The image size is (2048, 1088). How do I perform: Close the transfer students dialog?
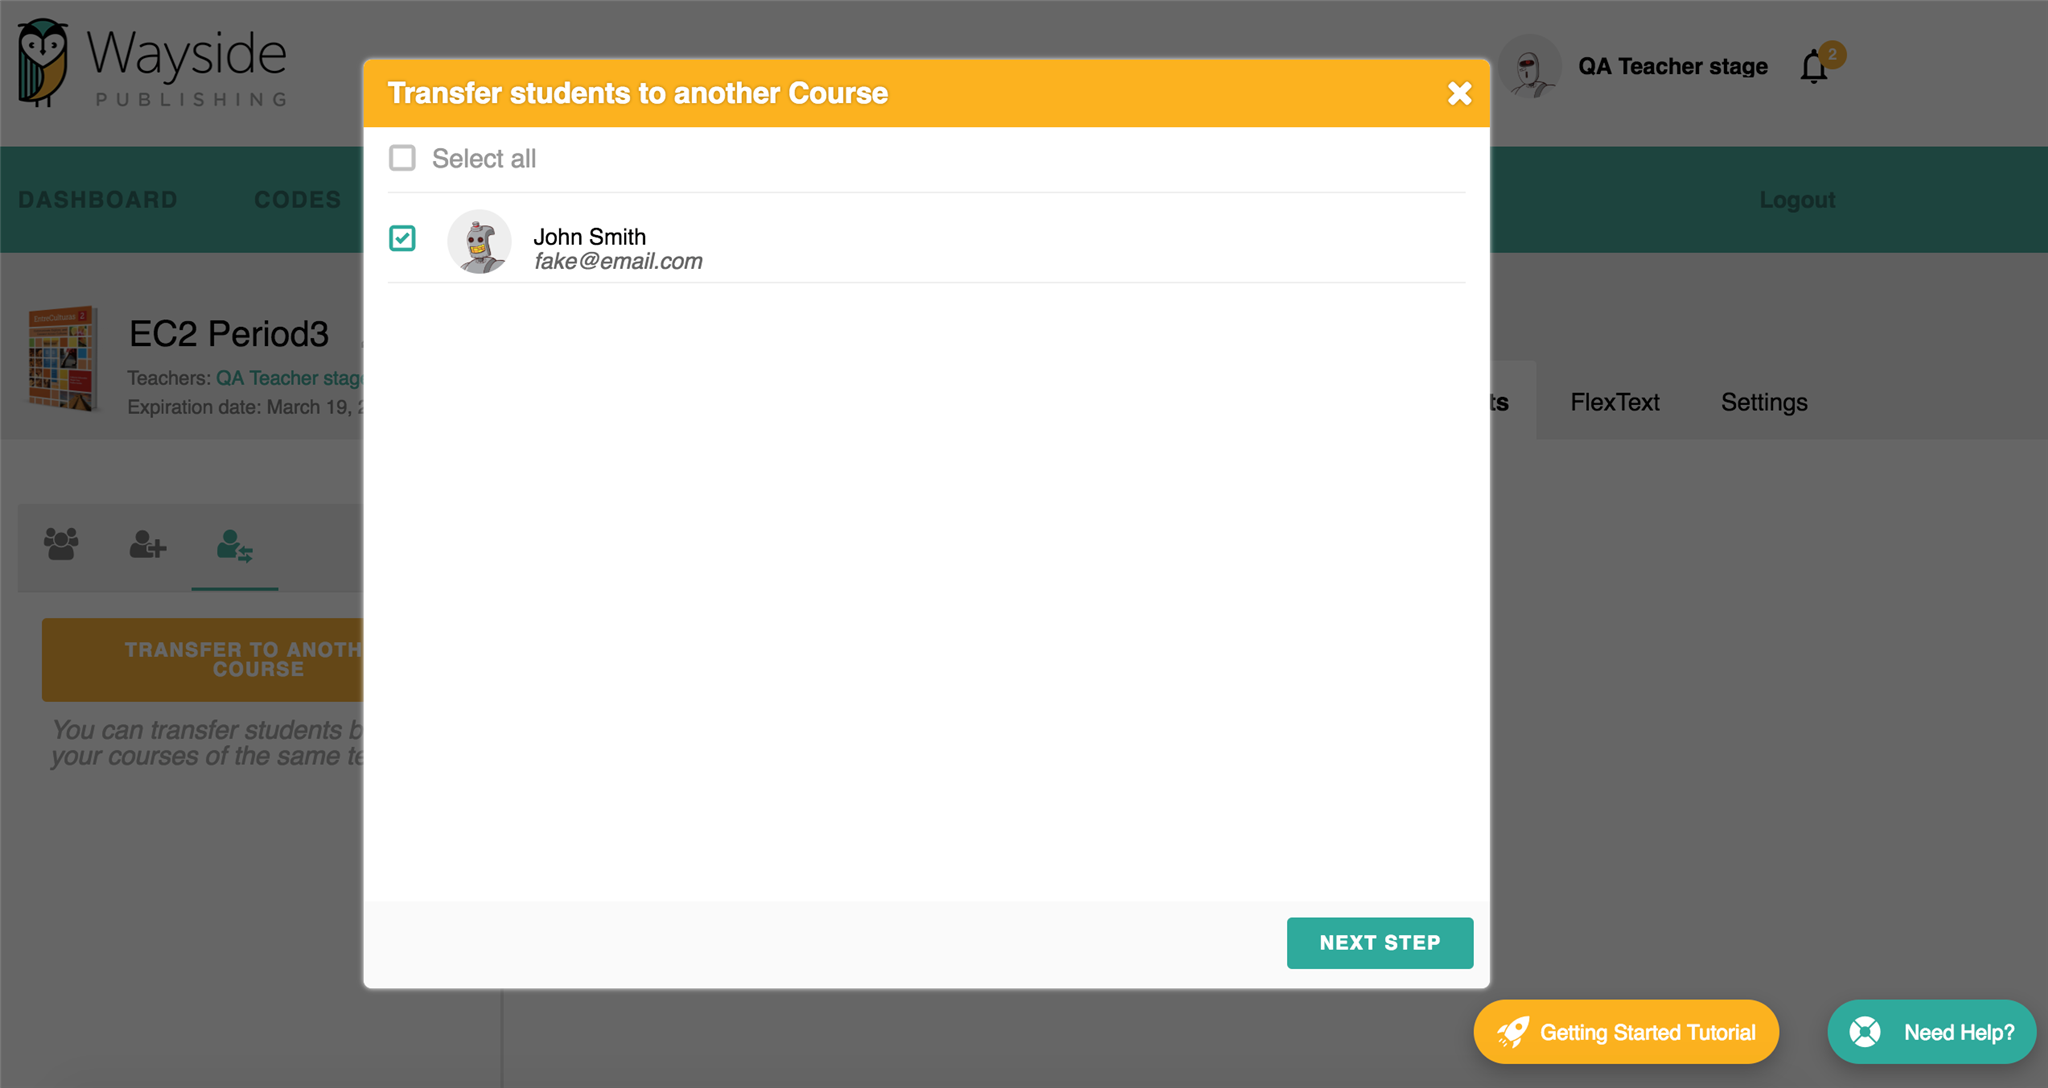click(x=1460, y=92)
